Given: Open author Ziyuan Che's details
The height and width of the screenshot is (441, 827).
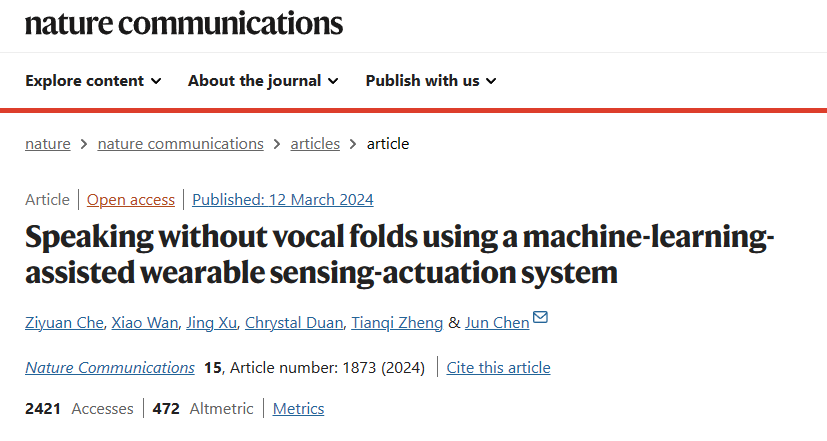Looking at the screenshot, I should (64, 323).
